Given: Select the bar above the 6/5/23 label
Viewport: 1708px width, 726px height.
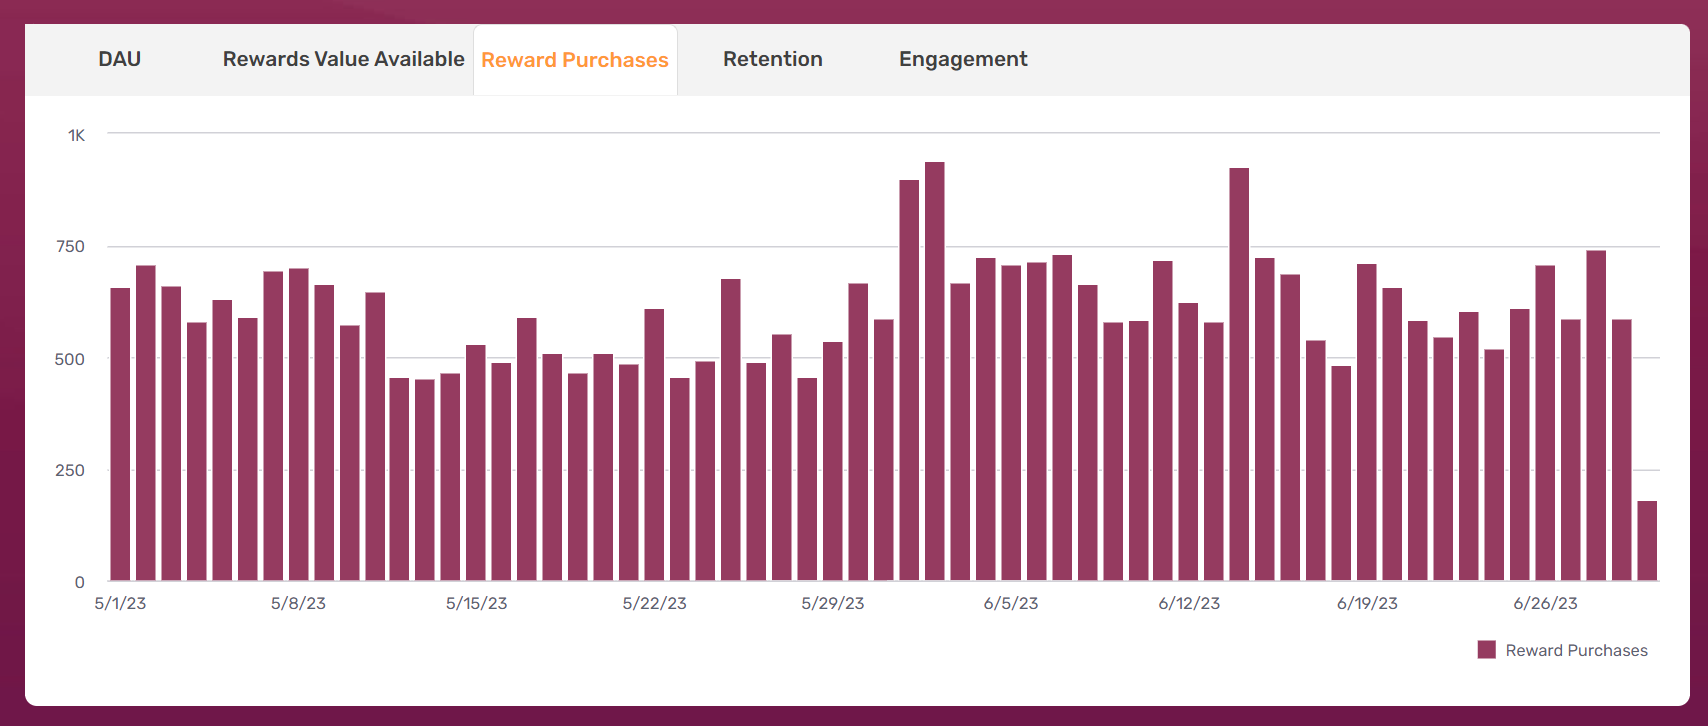Looking at the screenshot, I should (1011, 422).
